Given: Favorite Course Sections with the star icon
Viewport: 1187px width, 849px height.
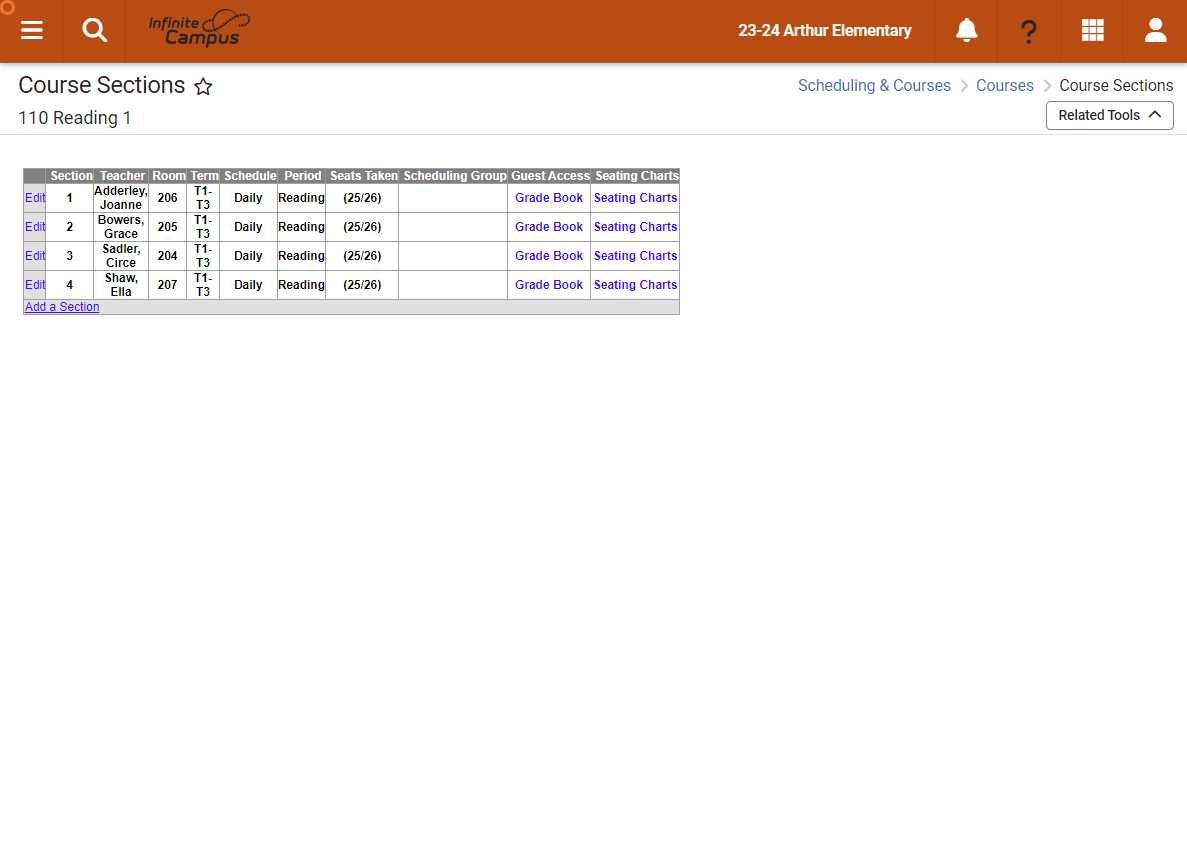Looking at the screenshot, I should pyautogui.click(x=203, y=86).
